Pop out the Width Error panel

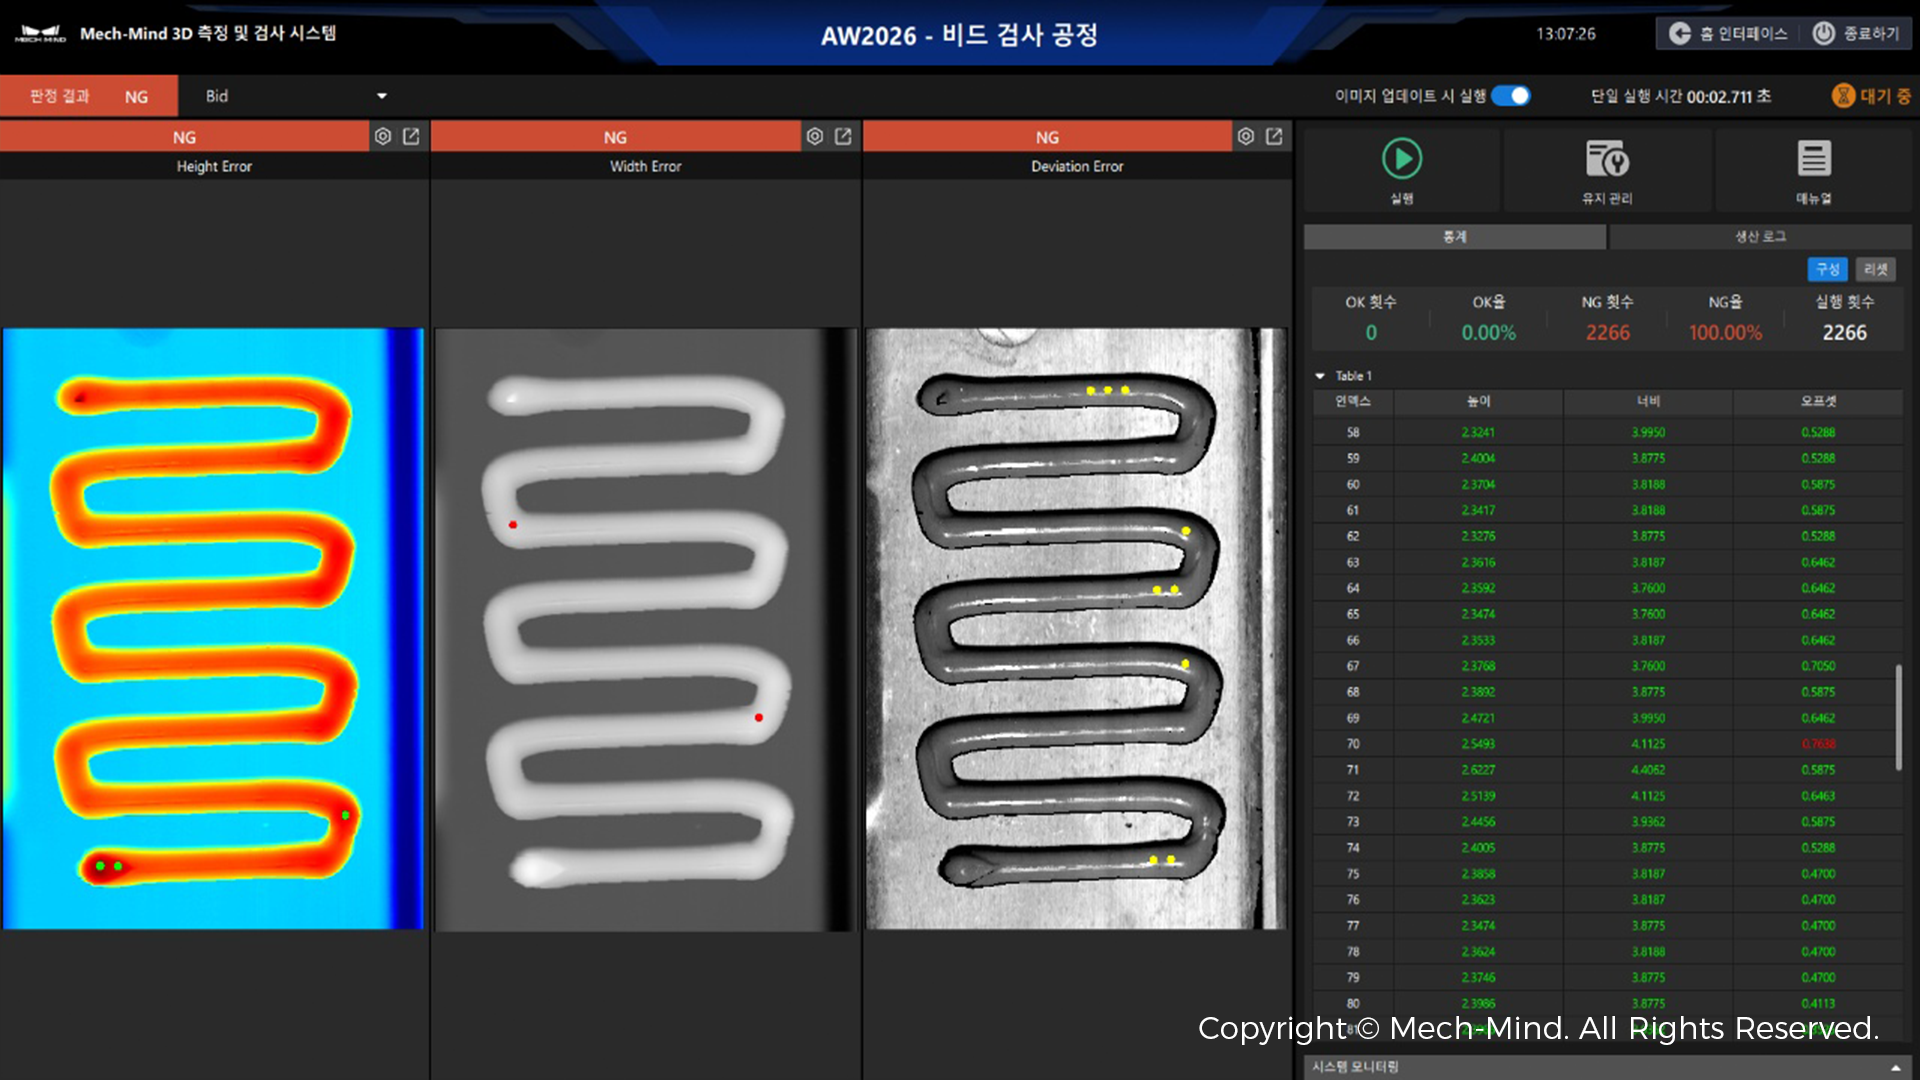843,136
